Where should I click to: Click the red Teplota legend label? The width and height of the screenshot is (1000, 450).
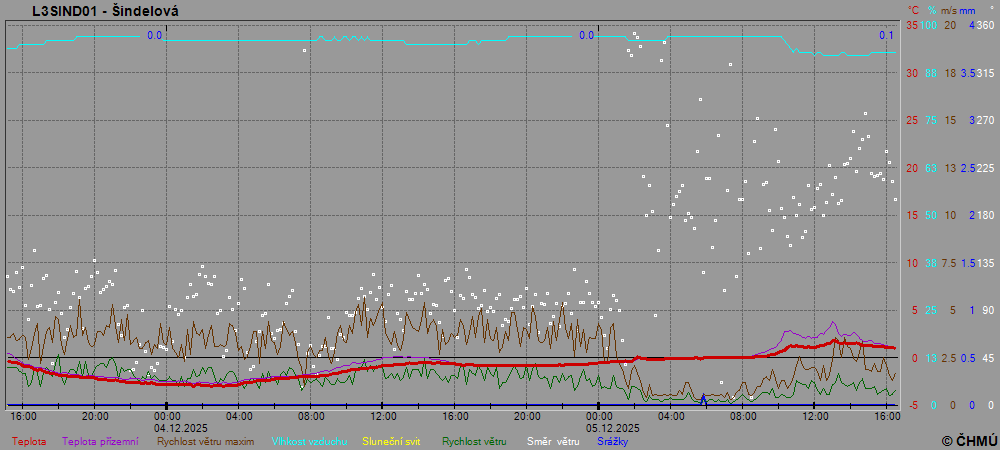tap(28, 441)
